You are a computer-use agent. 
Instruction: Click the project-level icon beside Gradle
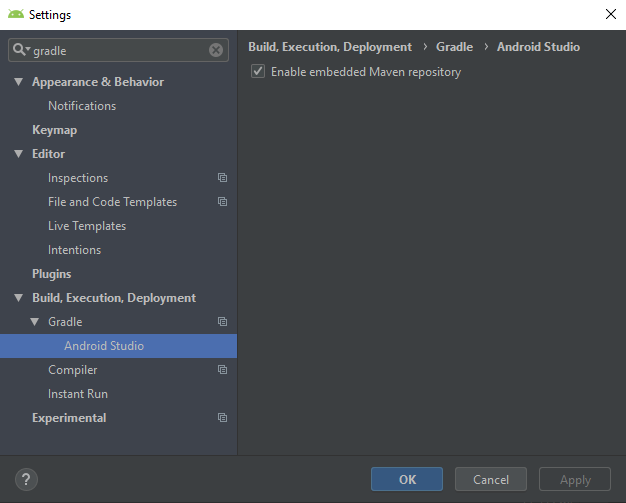(x=222, y=321)
